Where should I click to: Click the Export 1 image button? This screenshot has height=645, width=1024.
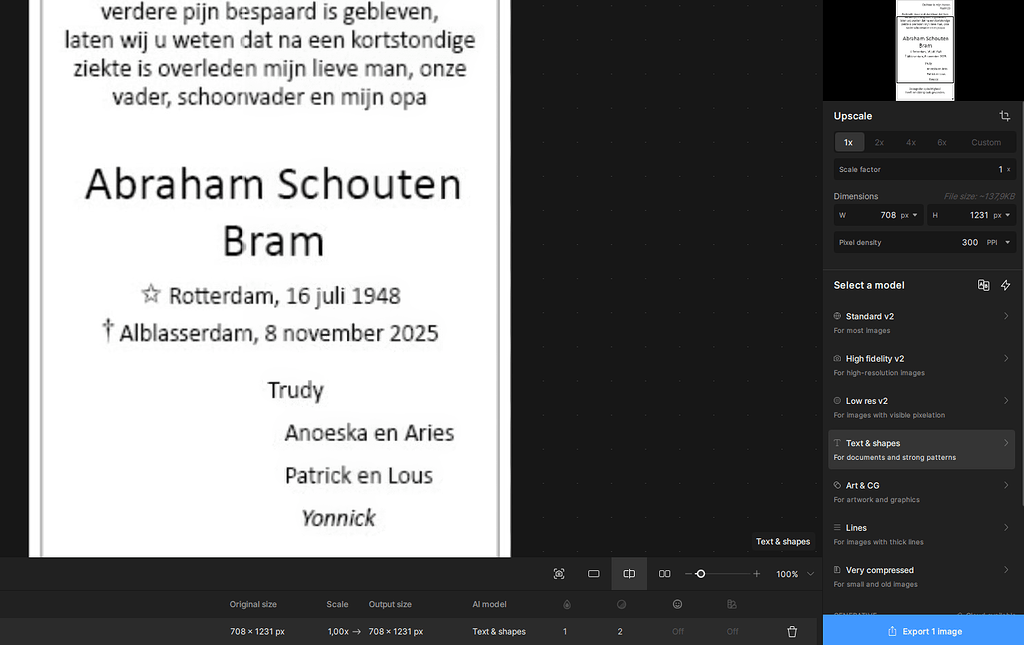(x=923, y=631)
